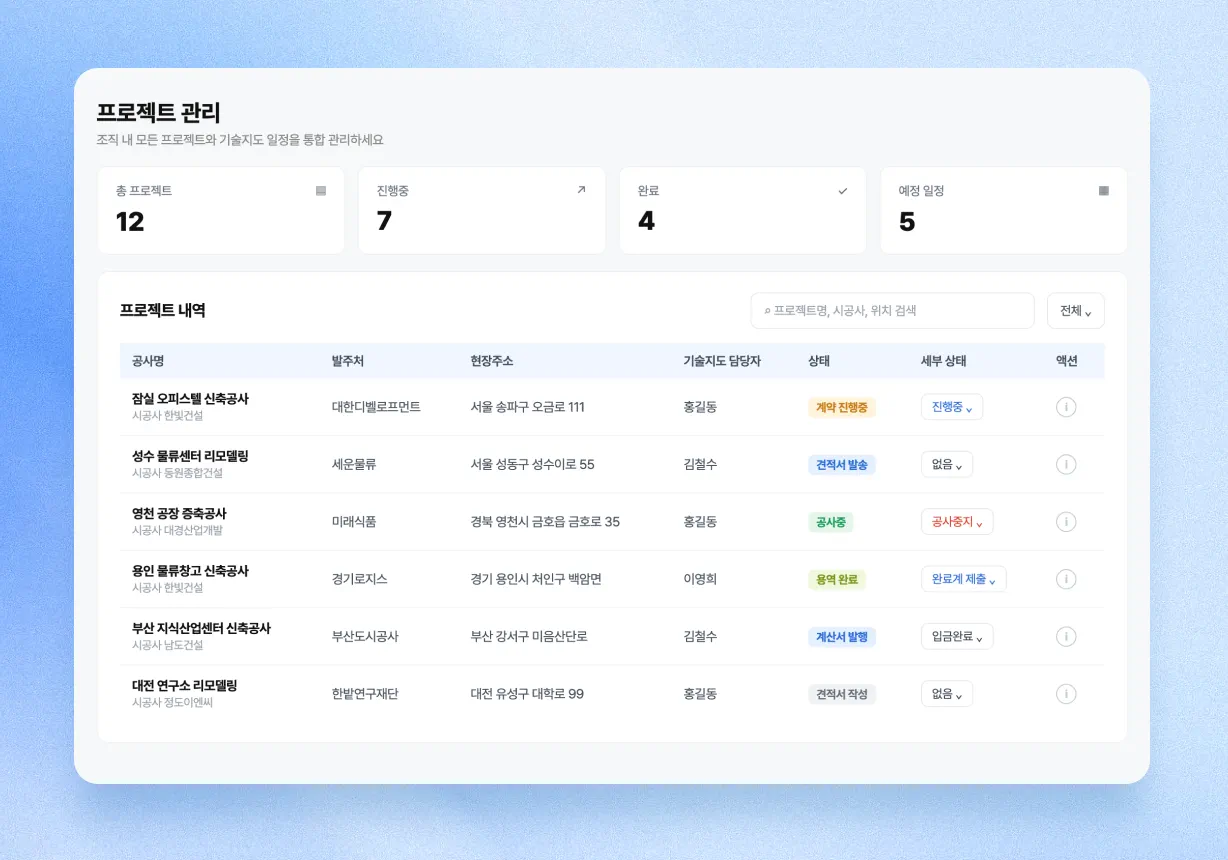The height and width of the screenshot is (860, 1228).
Task: Expand the 진행중 detail status dropdown
Action: click(952, 407)
